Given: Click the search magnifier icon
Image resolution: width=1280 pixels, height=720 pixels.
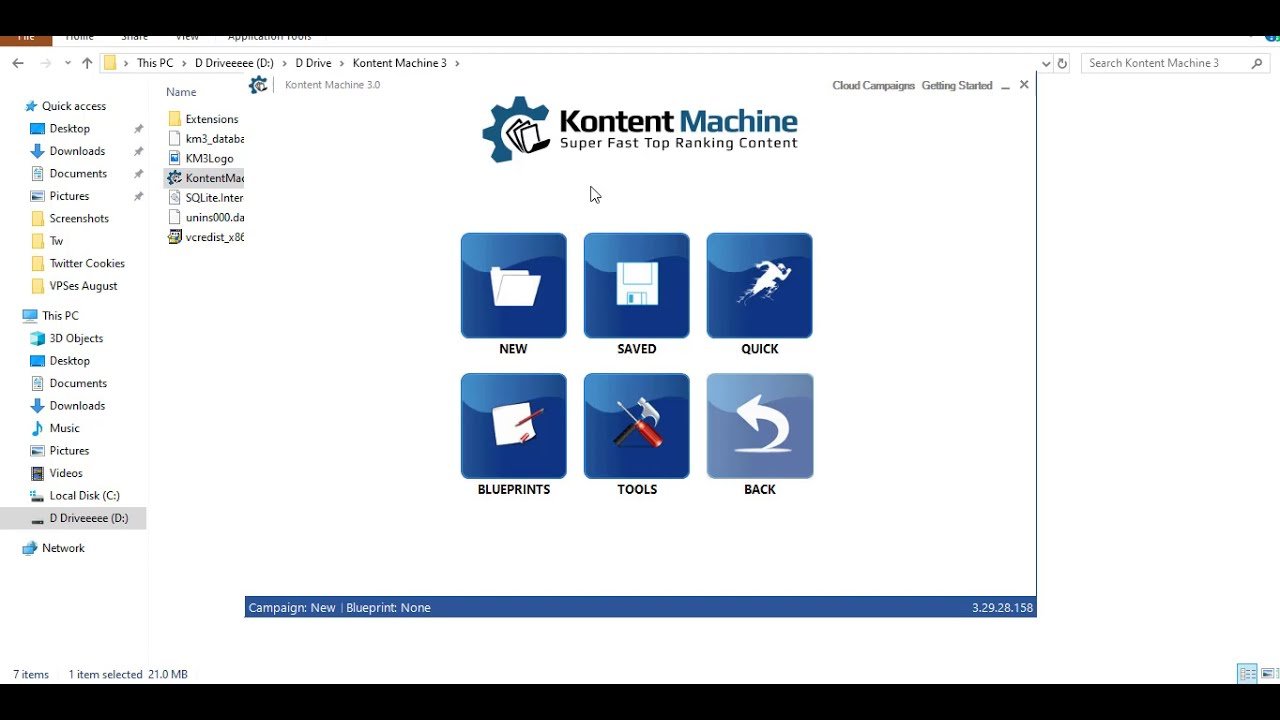Looking at the screenshot, I should (1258, 63).
